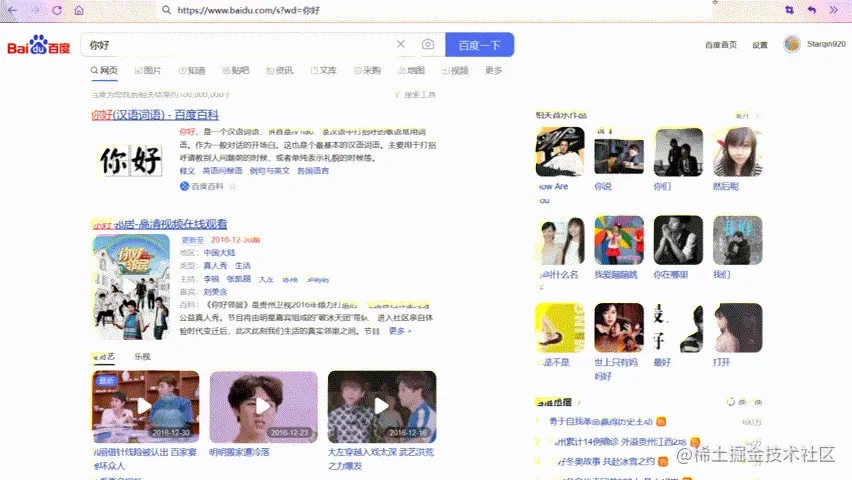Click the 百度一下 search button
Image resolution: width=852 pixels, height=480 pixels.
(479, 45)
